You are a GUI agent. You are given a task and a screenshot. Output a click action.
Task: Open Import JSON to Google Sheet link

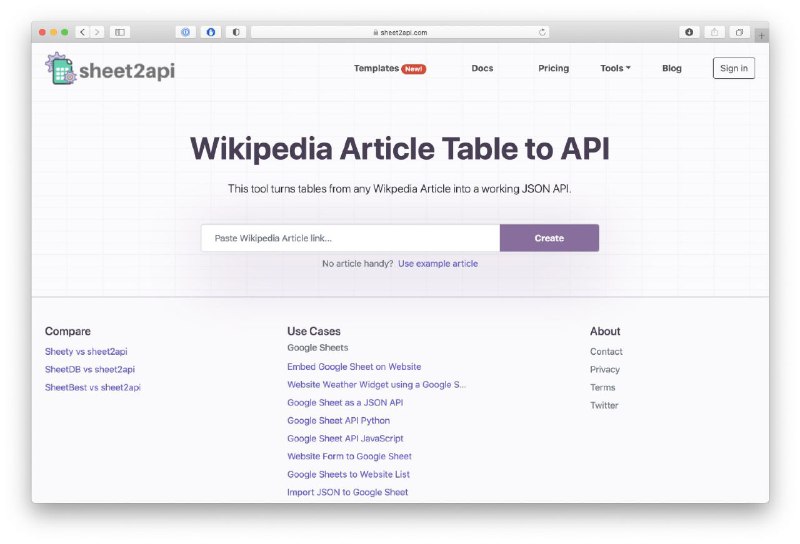tap(347, 492)
